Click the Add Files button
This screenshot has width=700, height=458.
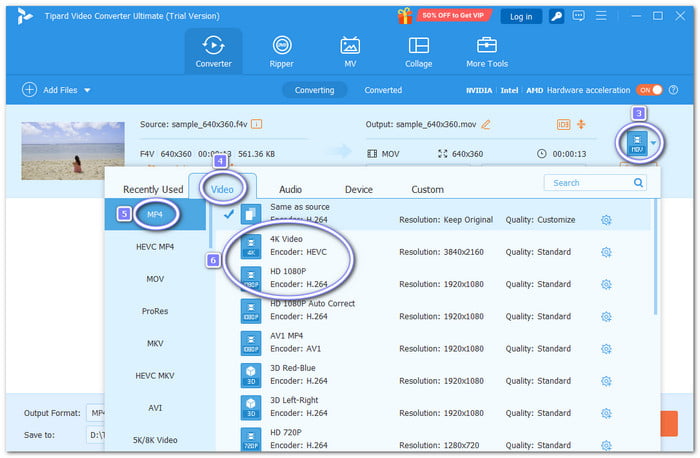[x=50, y=90]
